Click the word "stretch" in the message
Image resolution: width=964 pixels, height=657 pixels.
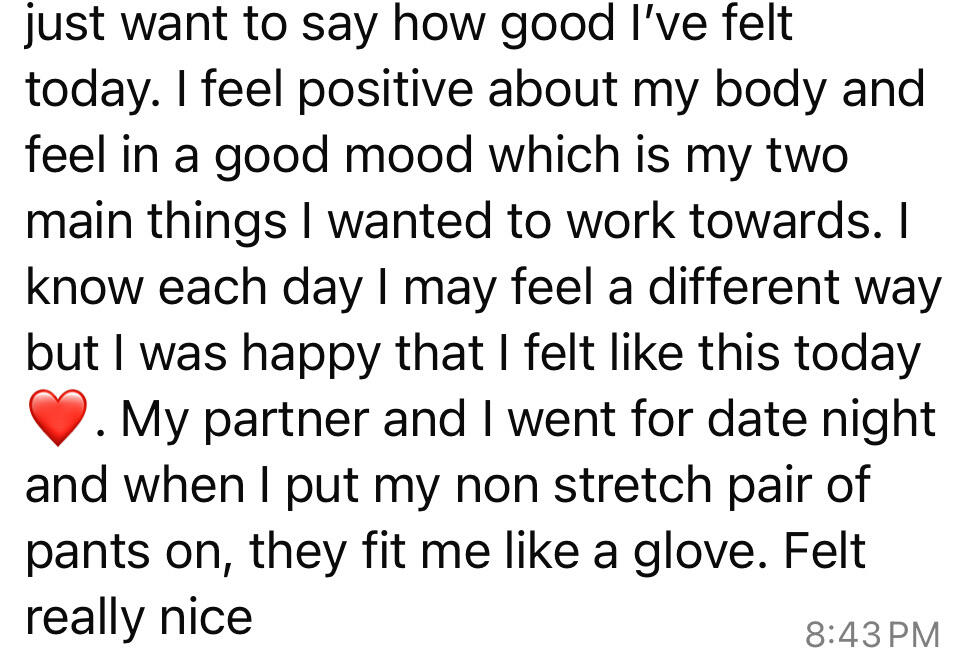click(x=631, y=484)
